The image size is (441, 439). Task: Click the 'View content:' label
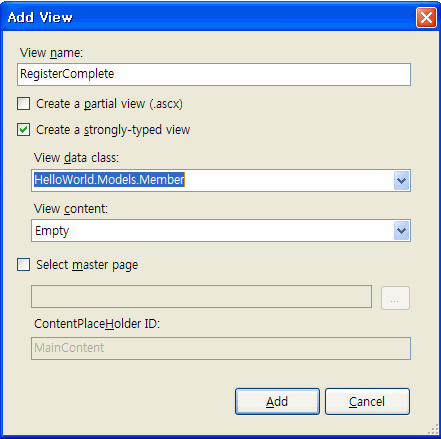pyautogui.click(x=71, y=209)
